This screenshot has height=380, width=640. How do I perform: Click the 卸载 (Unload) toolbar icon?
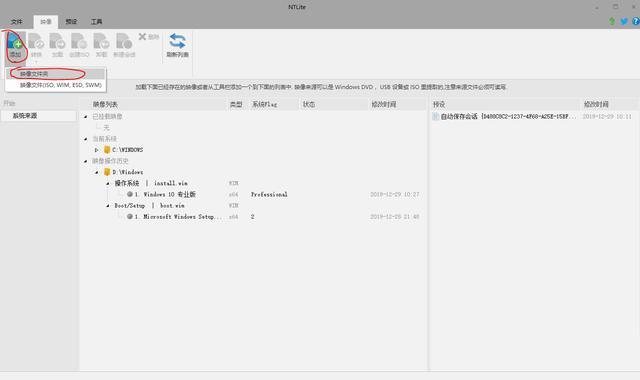pos(101,41)
